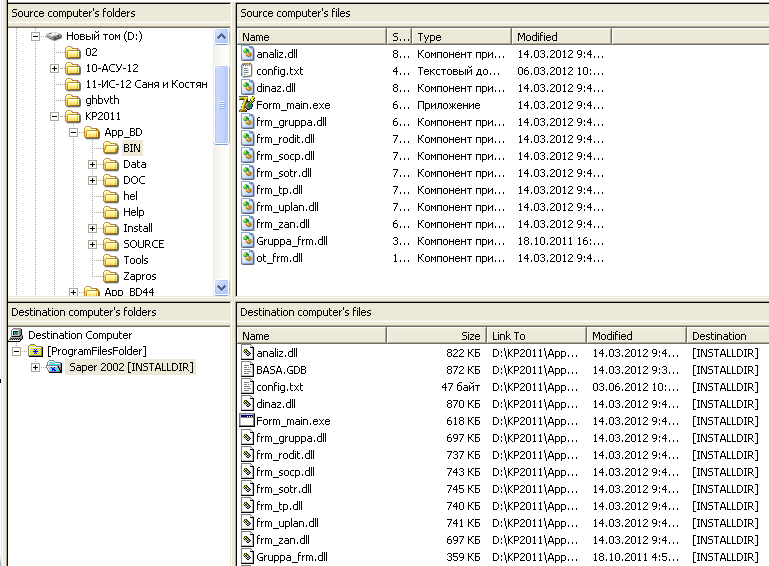Click config.txt icon in source files
The image size is (769, 566).
pyautogui.click(x=248, y=71)
